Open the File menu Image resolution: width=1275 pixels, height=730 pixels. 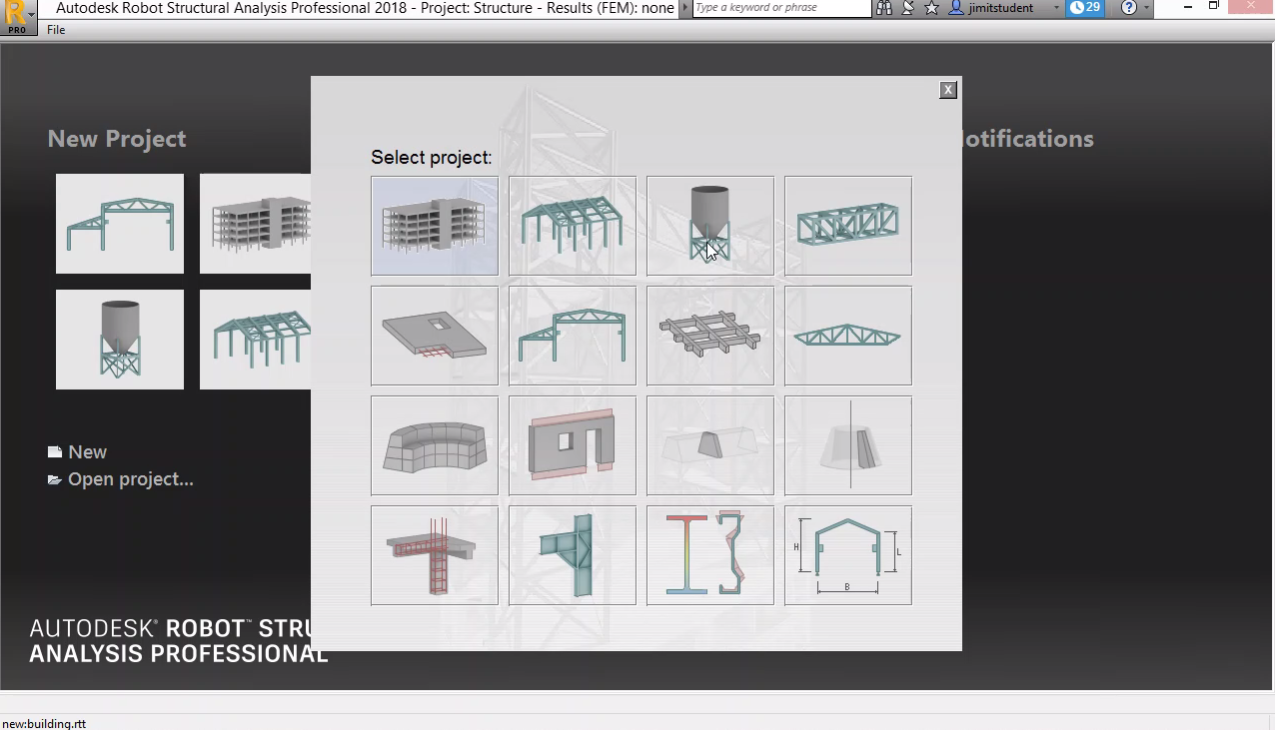point(56,30)
